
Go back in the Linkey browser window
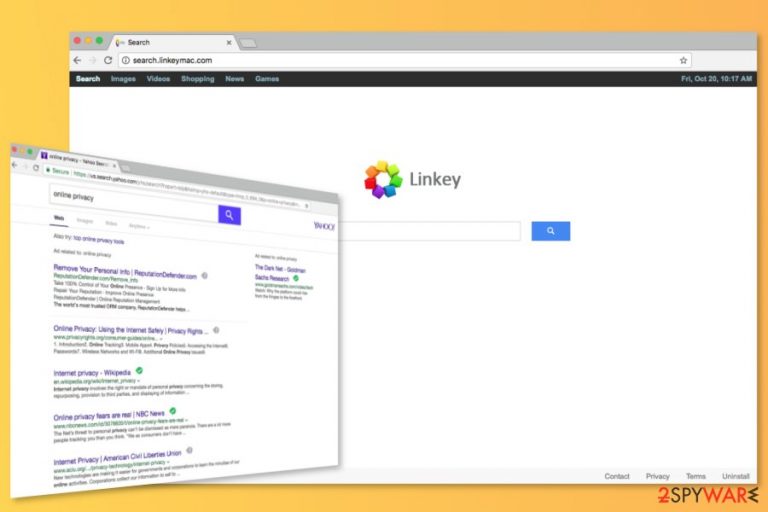tap(77, 60)
